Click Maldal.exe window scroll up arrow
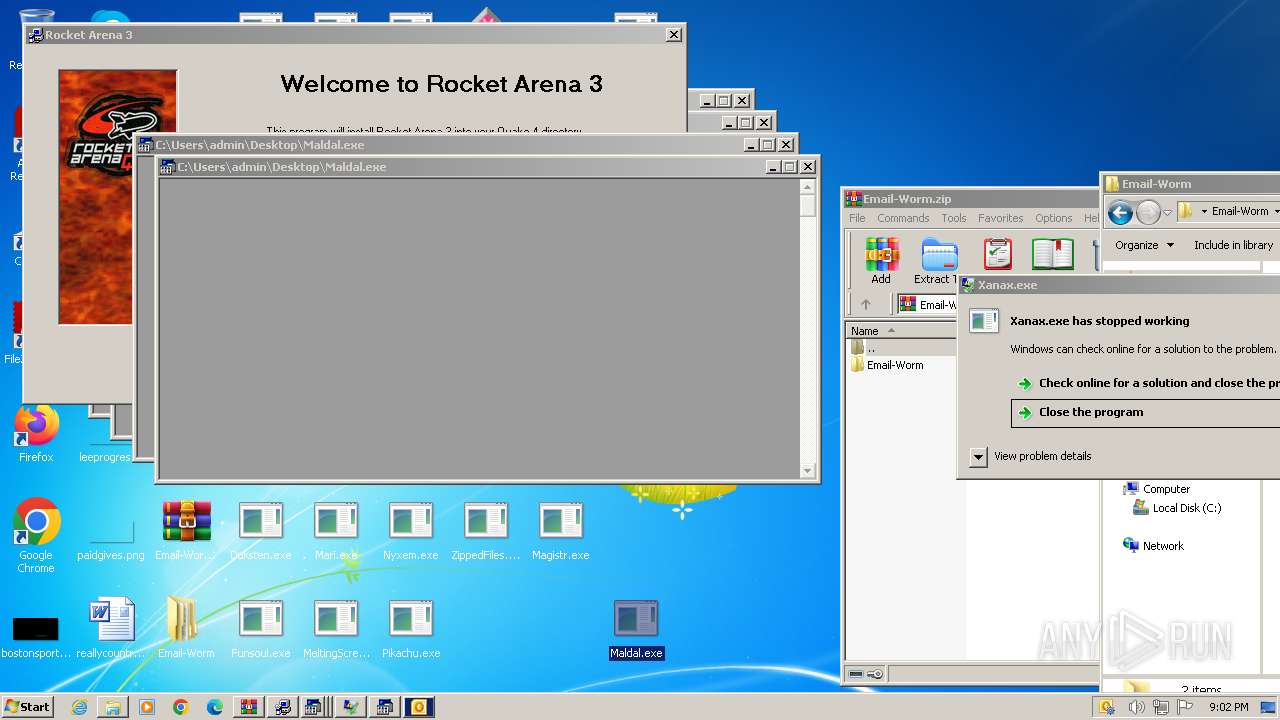 [808, 187]
